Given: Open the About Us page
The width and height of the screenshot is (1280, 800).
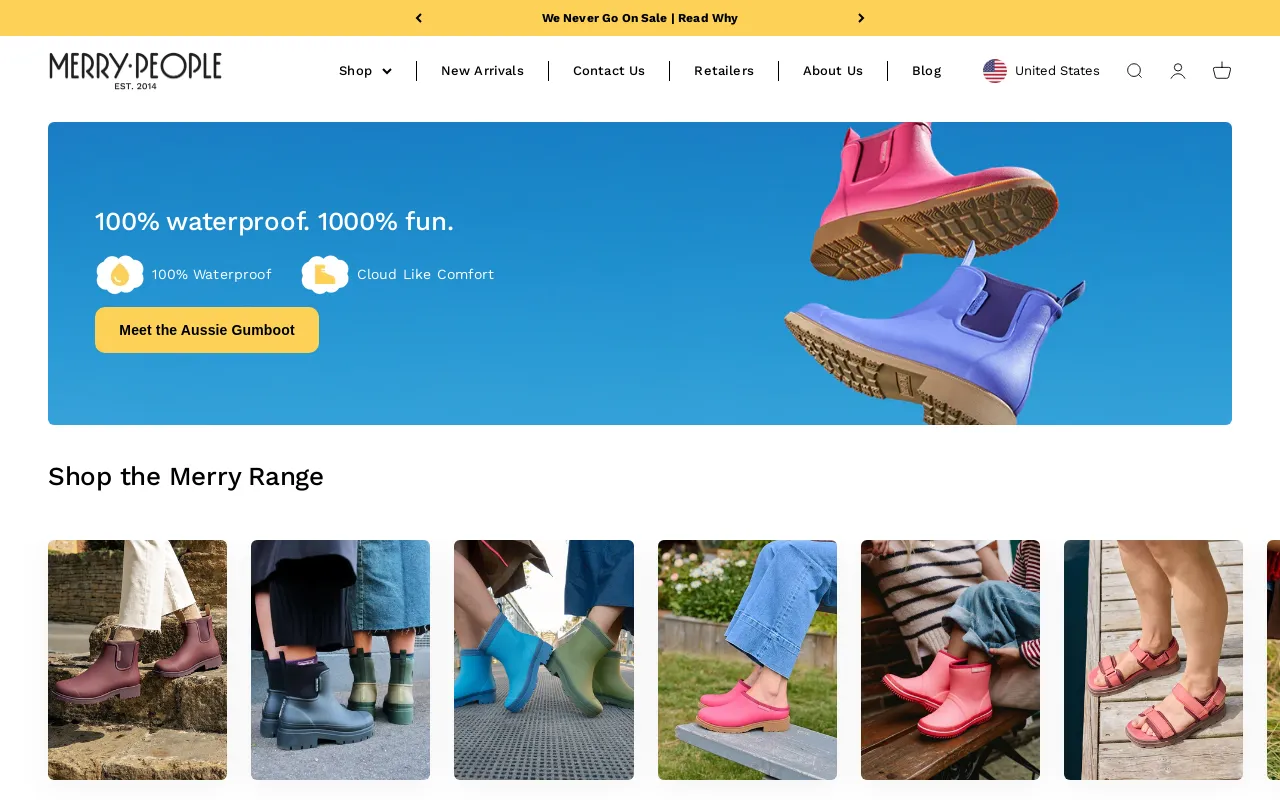Looking at the screenshot, I should point(833,71).
